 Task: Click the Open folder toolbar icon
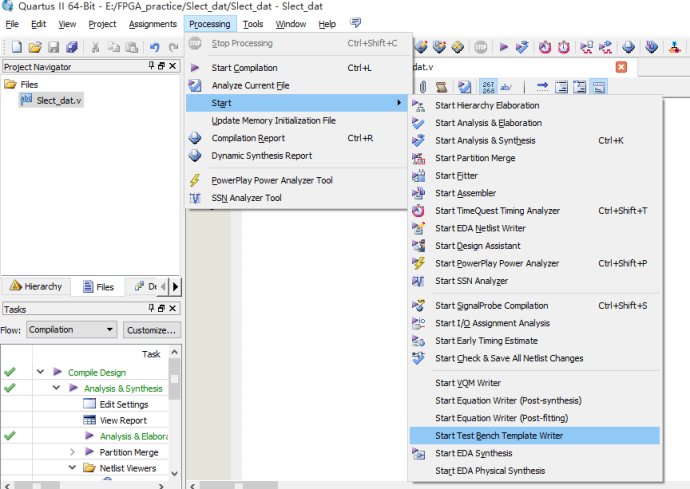[x=35, y=47]
